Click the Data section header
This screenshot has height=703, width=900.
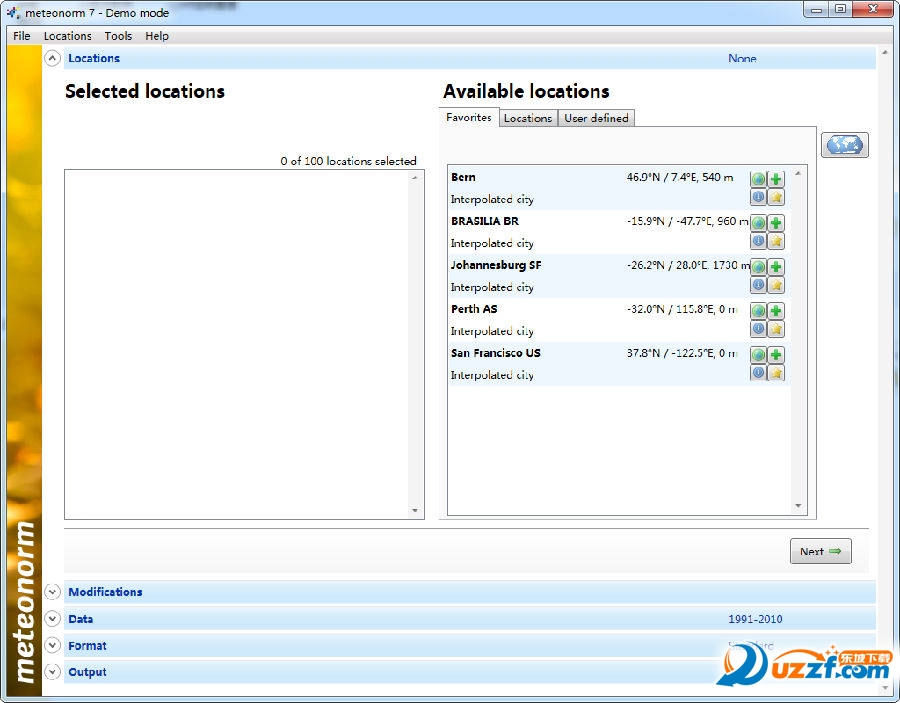point(470,619)
